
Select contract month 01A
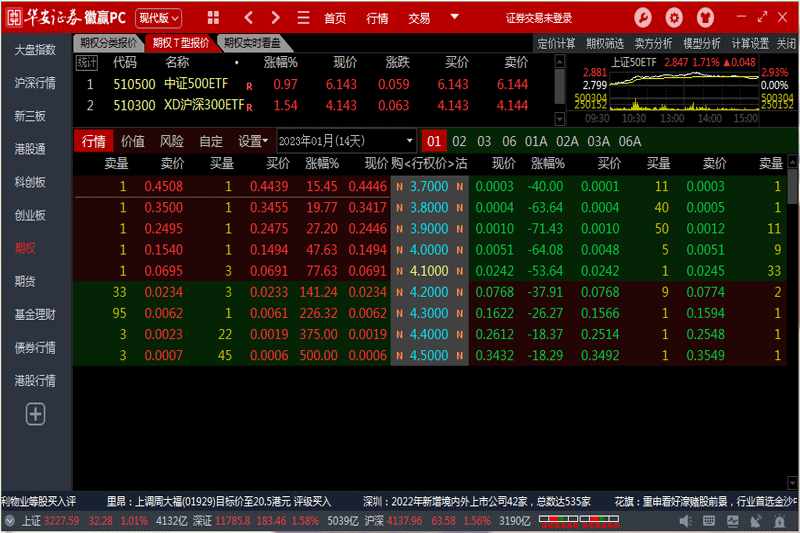[536, 141]
